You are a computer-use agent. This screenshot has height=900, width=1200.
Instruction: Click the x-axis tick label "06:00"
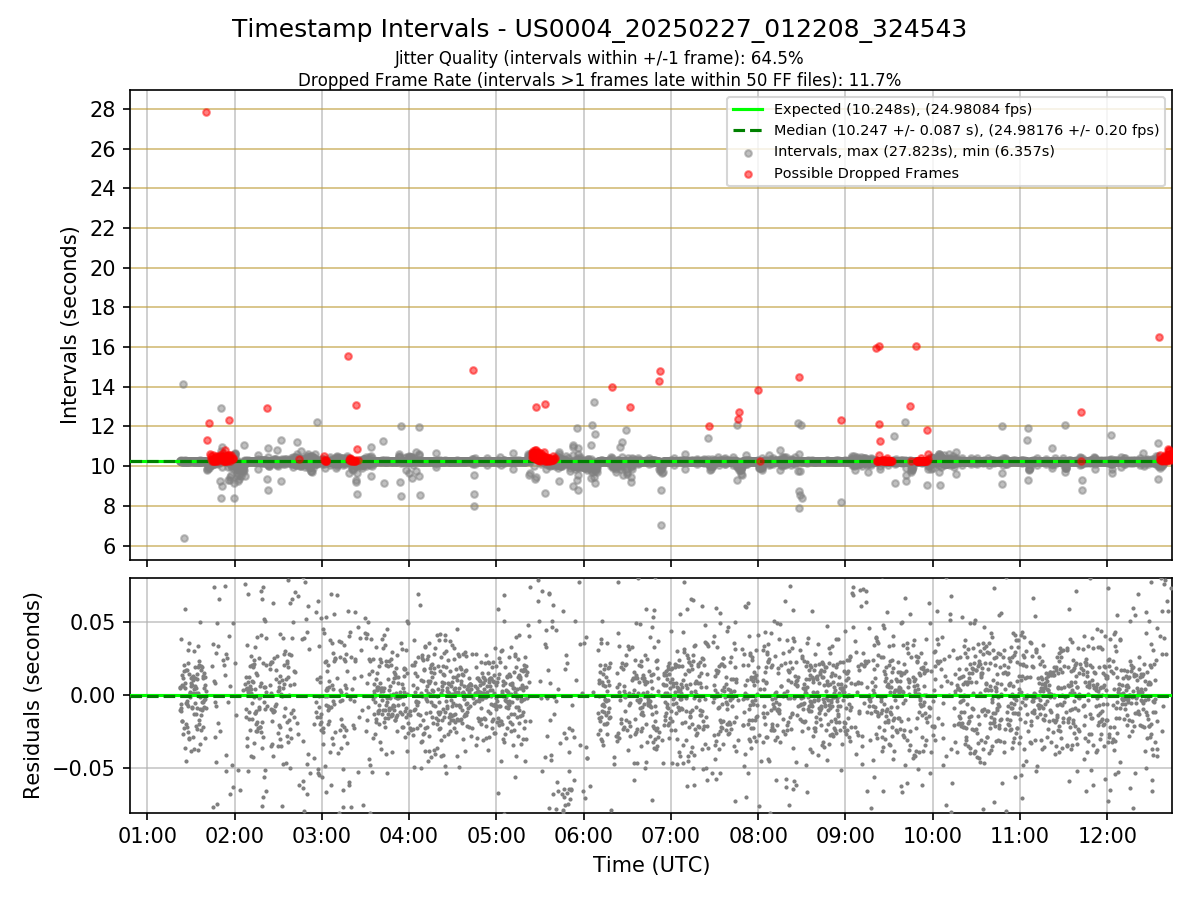tap(583, 834)
